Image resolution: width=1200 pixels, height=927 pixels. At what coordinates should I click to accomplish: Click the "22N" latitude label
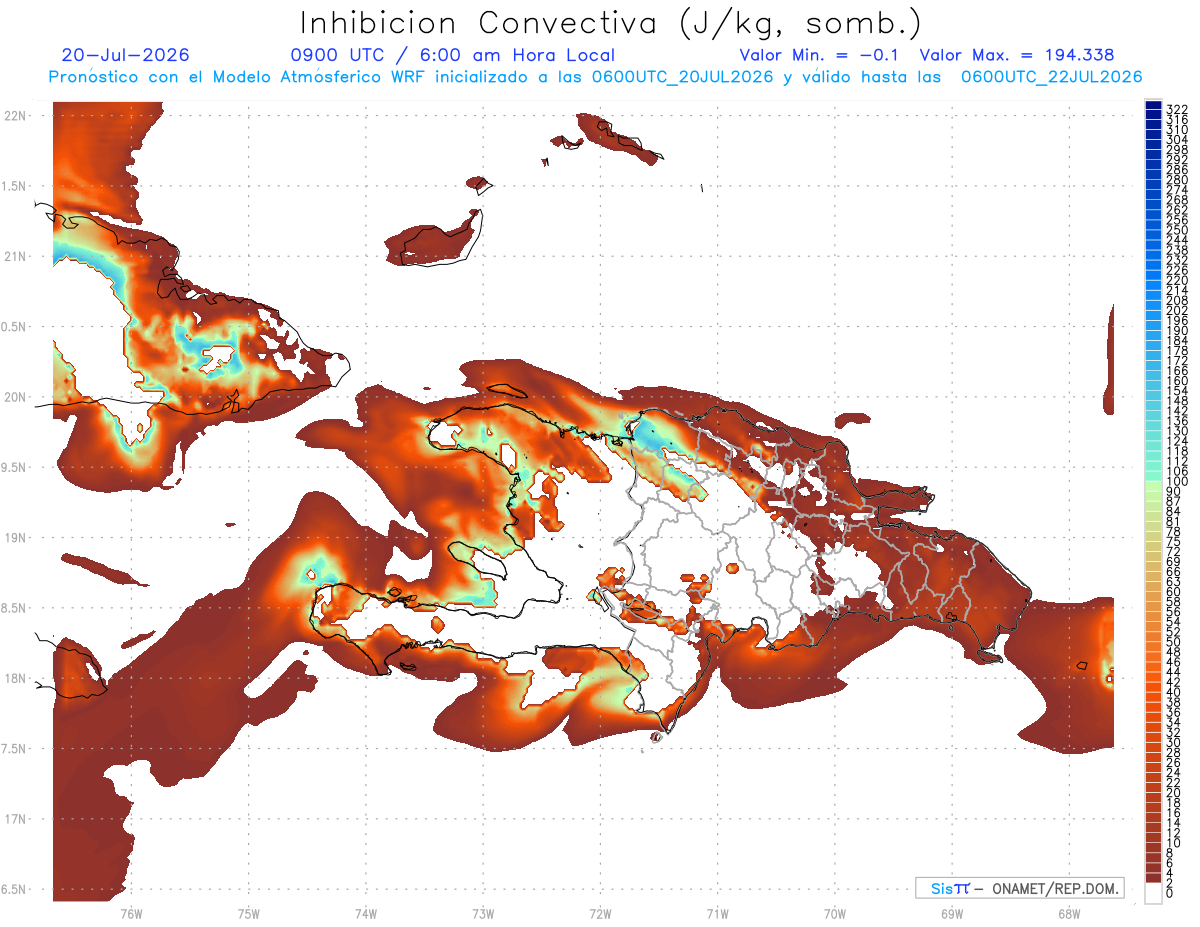point(15,115)
